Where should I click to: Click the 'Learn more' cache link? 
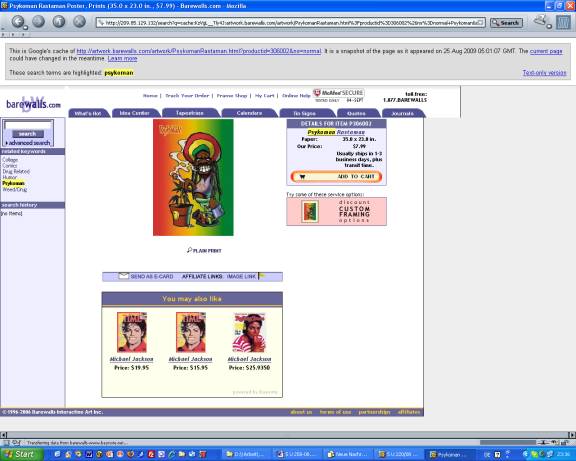pyautogui.click(x=122, y=58)
